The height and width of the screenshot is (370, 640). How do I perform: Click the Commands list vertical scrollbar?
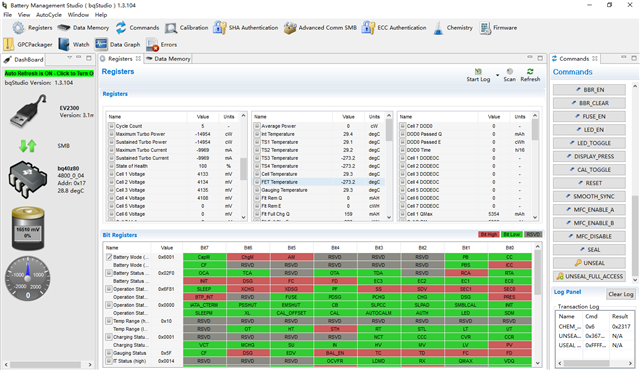[x=635, y=235]
